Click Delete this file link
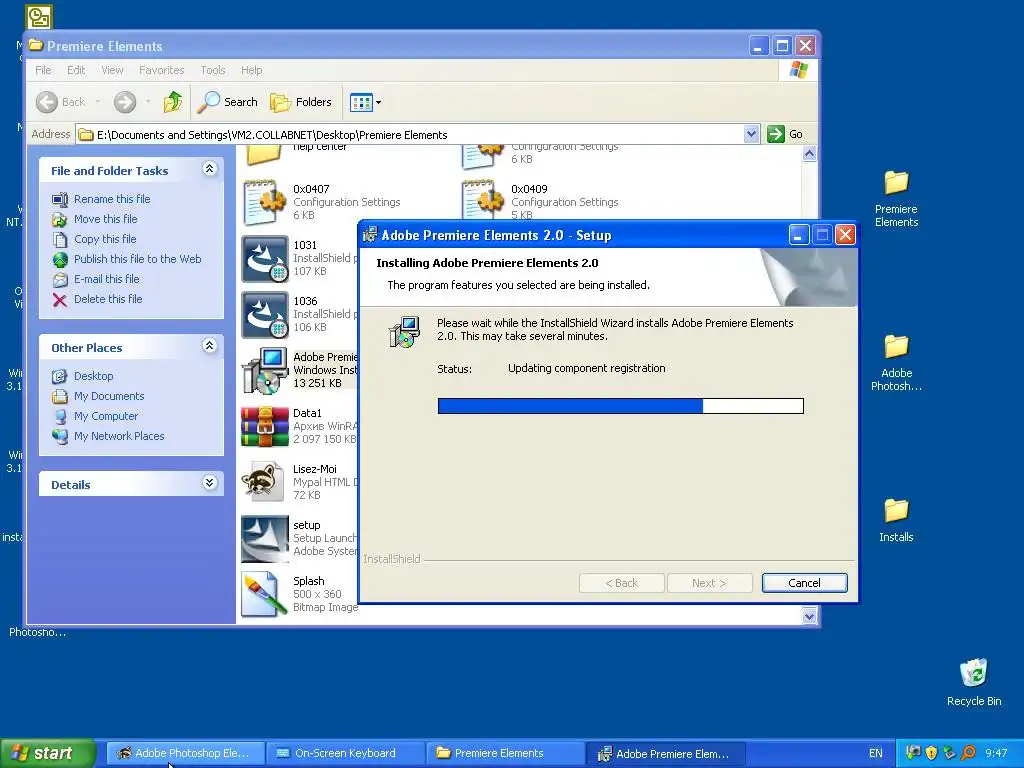 point(108,299)
